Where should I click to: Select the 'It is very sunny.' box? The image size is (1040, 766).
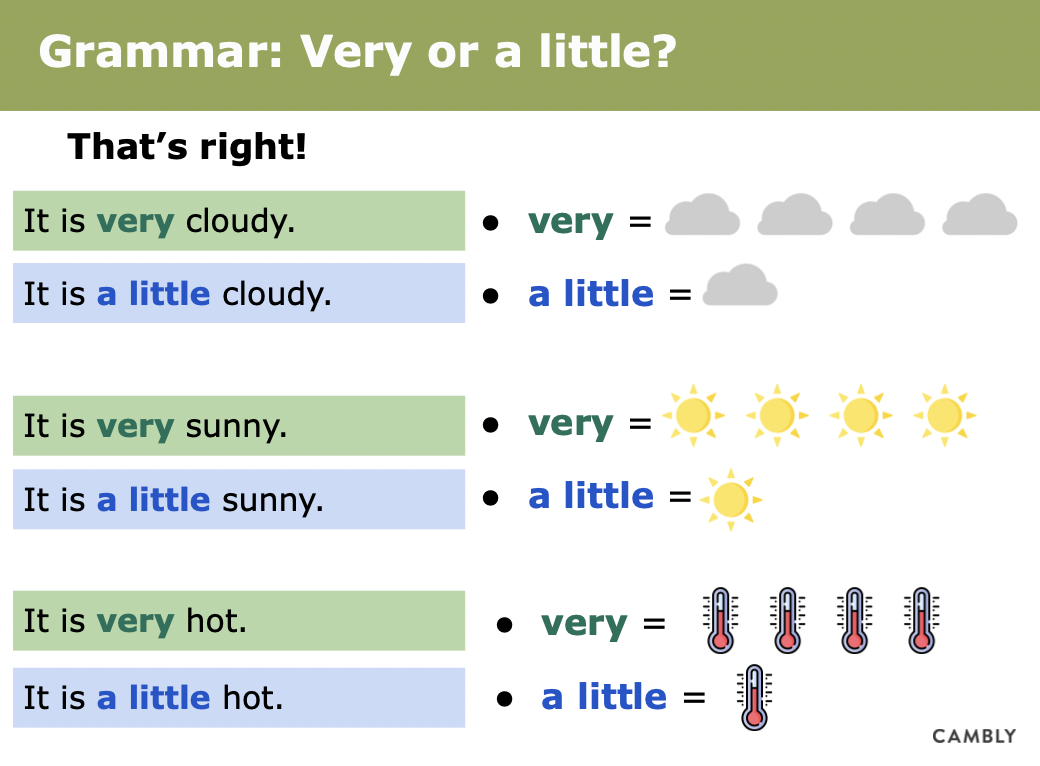[x=239, y=426]
